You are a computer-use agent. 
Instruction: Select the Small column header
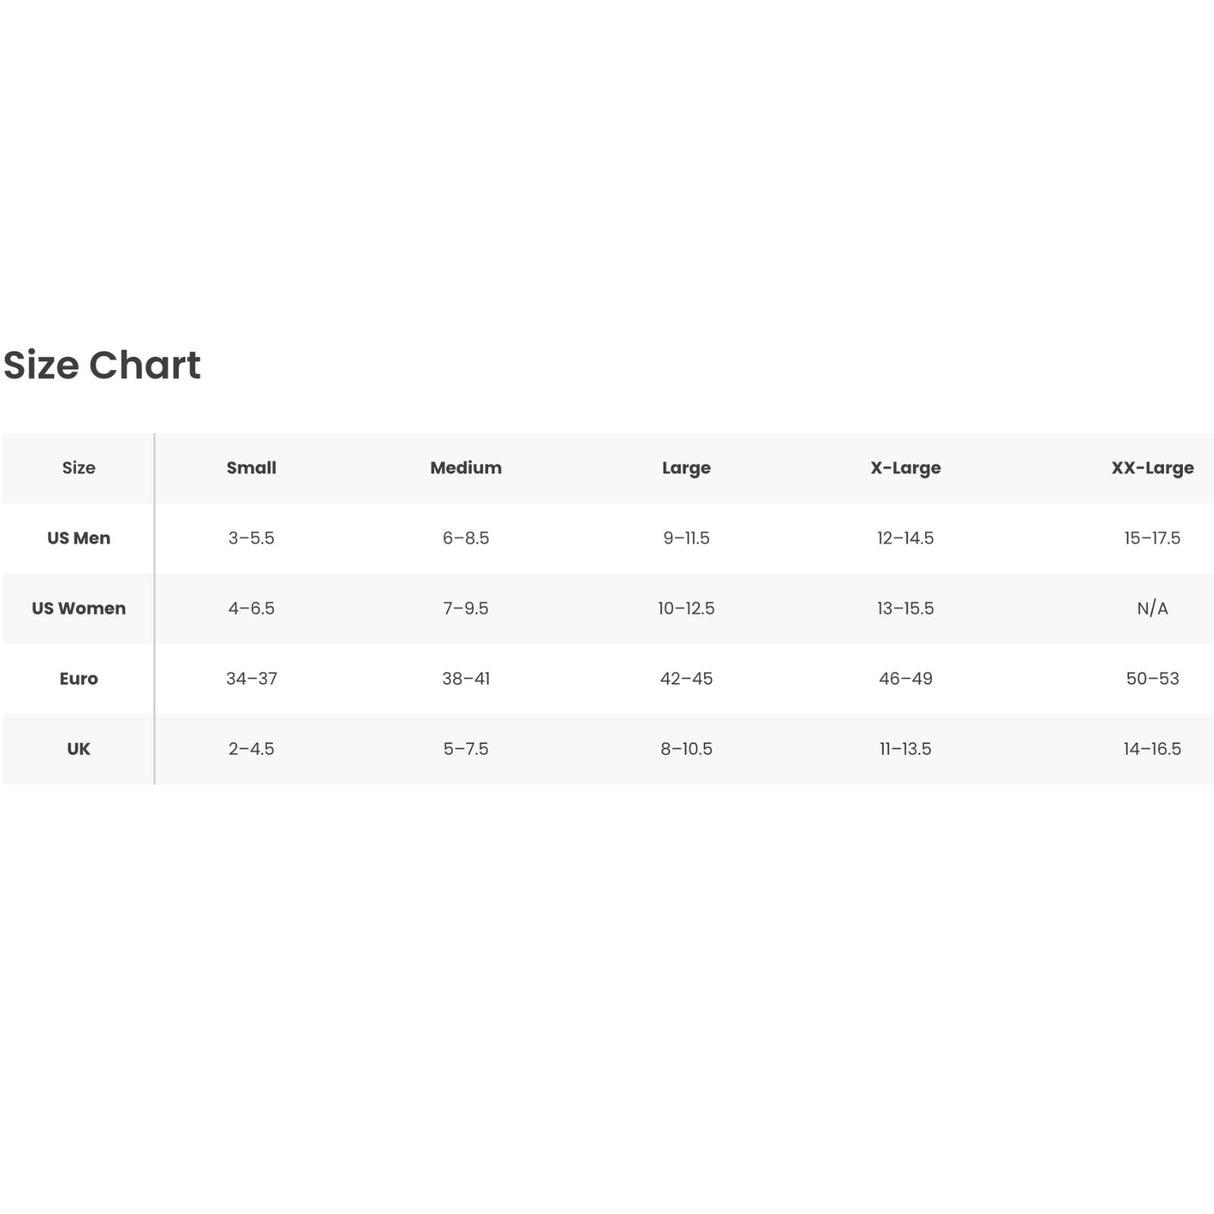pyautogui.click(x=251, y=468)
